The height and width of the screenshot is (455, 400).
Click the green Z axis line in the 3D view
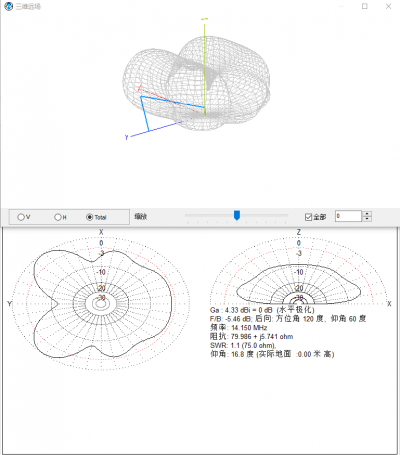(x=205, y=67)
